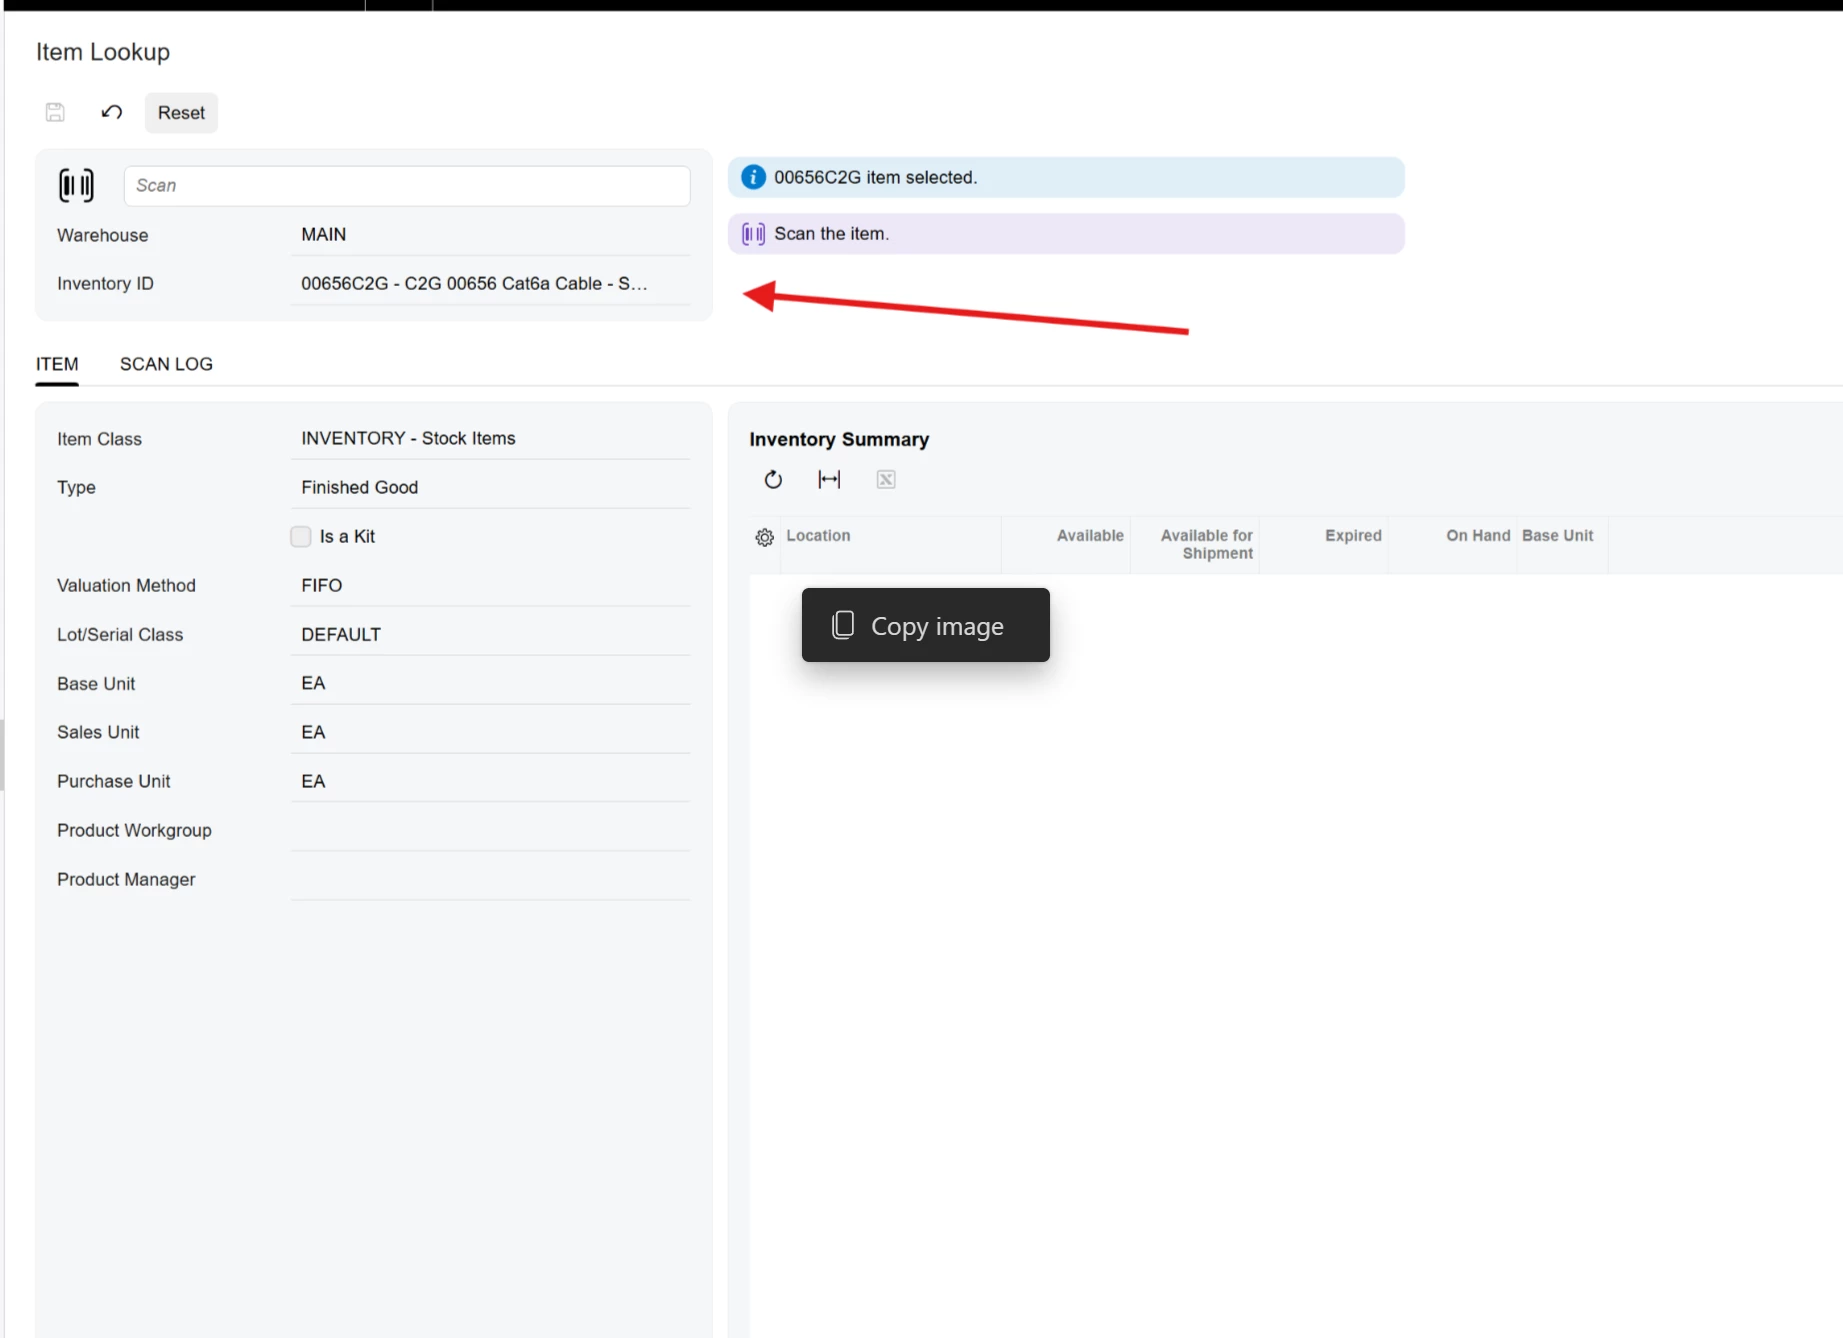Click the Scan the item prompt message
This screenshot has height=1338, width=1843.
(1066, 234)
